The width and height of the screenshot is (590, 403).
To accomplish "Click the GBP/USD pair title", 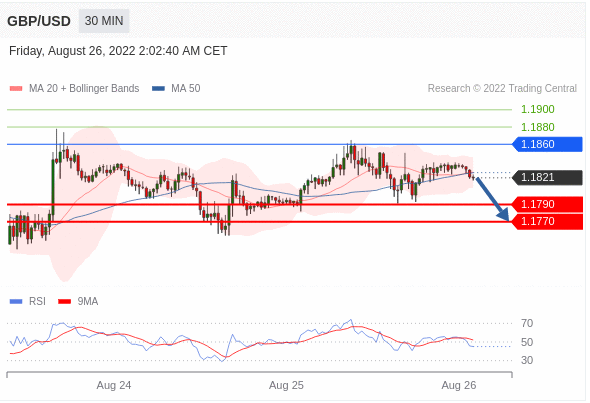I will (39, 21).
